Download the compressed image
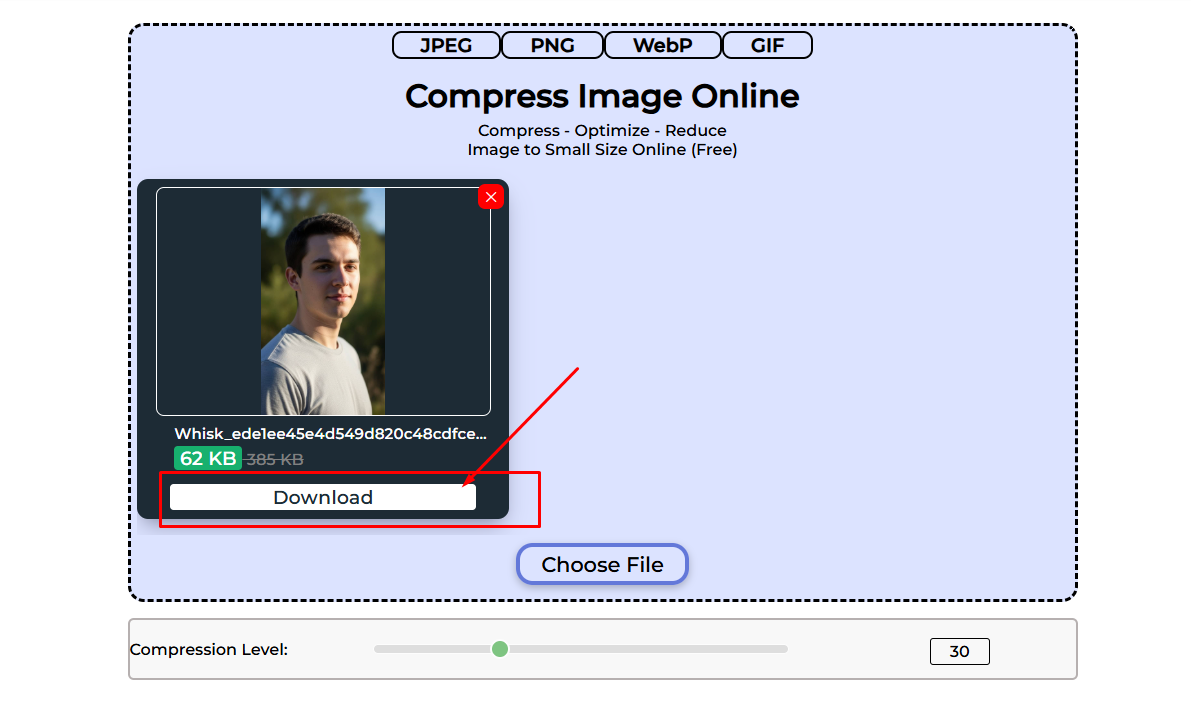 [x=322, y=496]
